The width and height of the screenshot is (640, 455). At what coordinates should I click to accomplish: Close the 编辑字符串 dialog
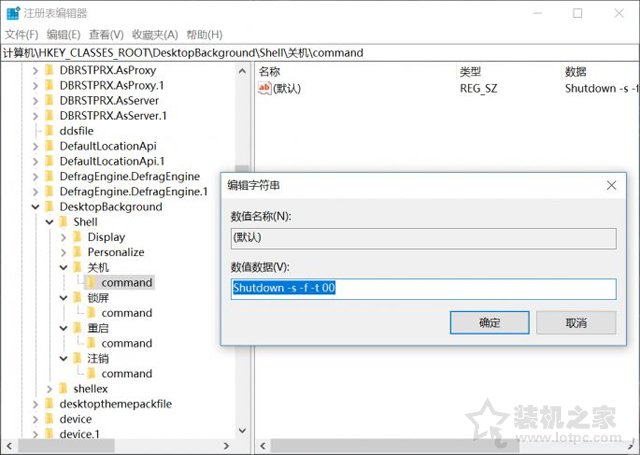(x=611, y=185)
